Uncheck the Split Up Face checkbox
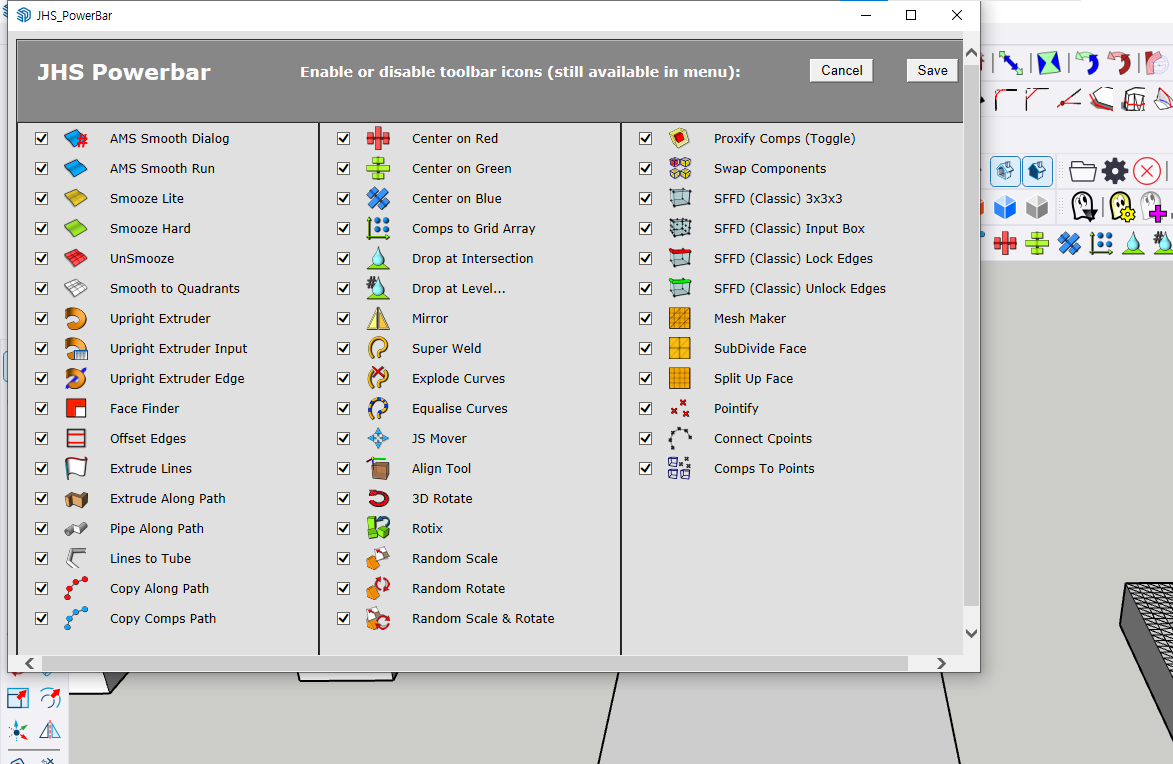 [x=646, y=379]
